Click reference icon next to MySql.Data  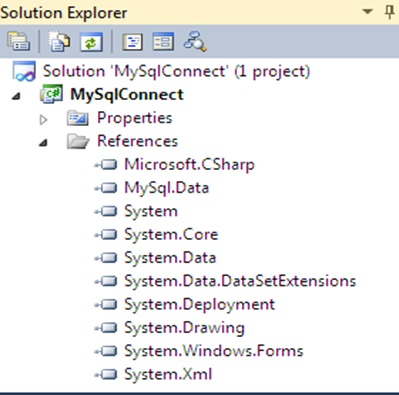[106, 188]
